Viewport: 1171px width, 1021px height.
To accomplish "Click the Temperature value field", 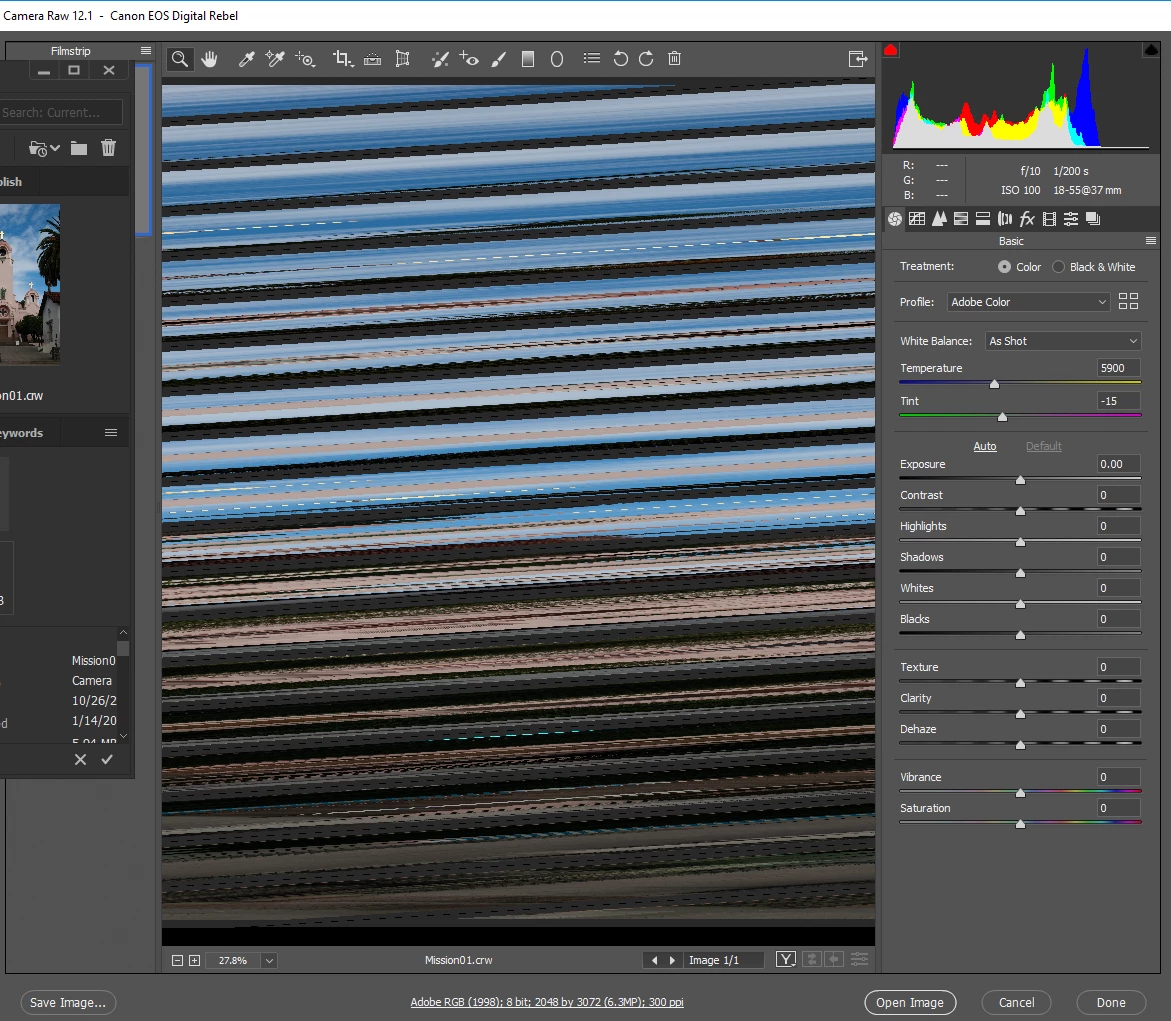I will (1118, 368).
